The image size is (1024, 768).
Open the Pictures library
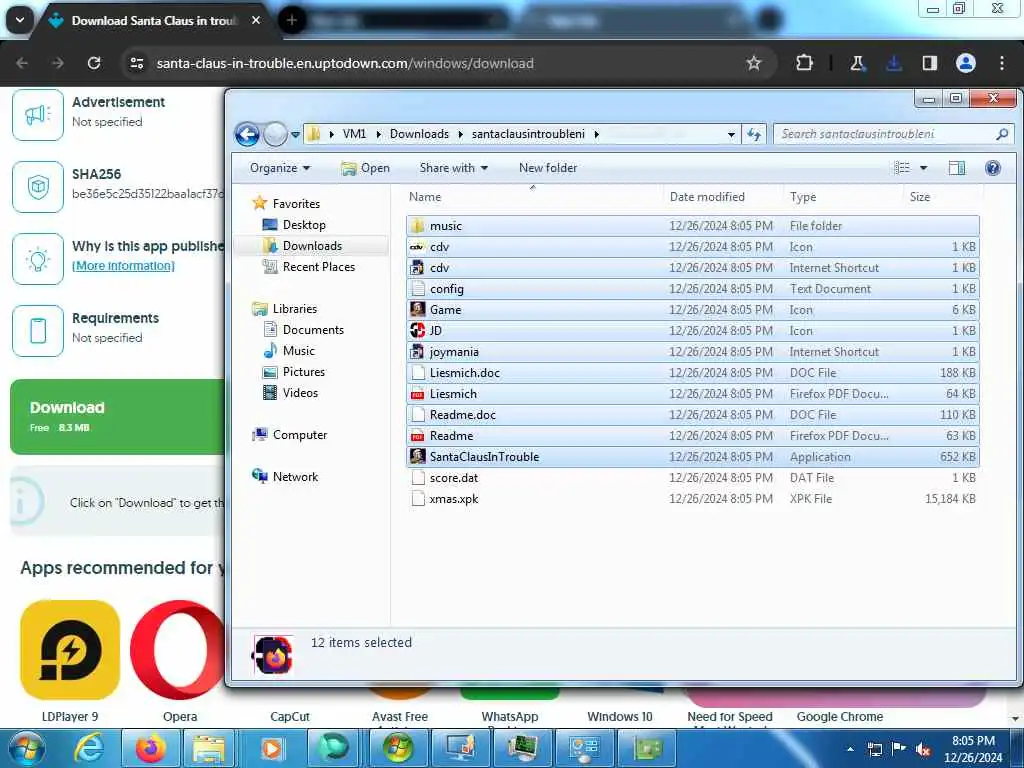[x=304, y=372]
